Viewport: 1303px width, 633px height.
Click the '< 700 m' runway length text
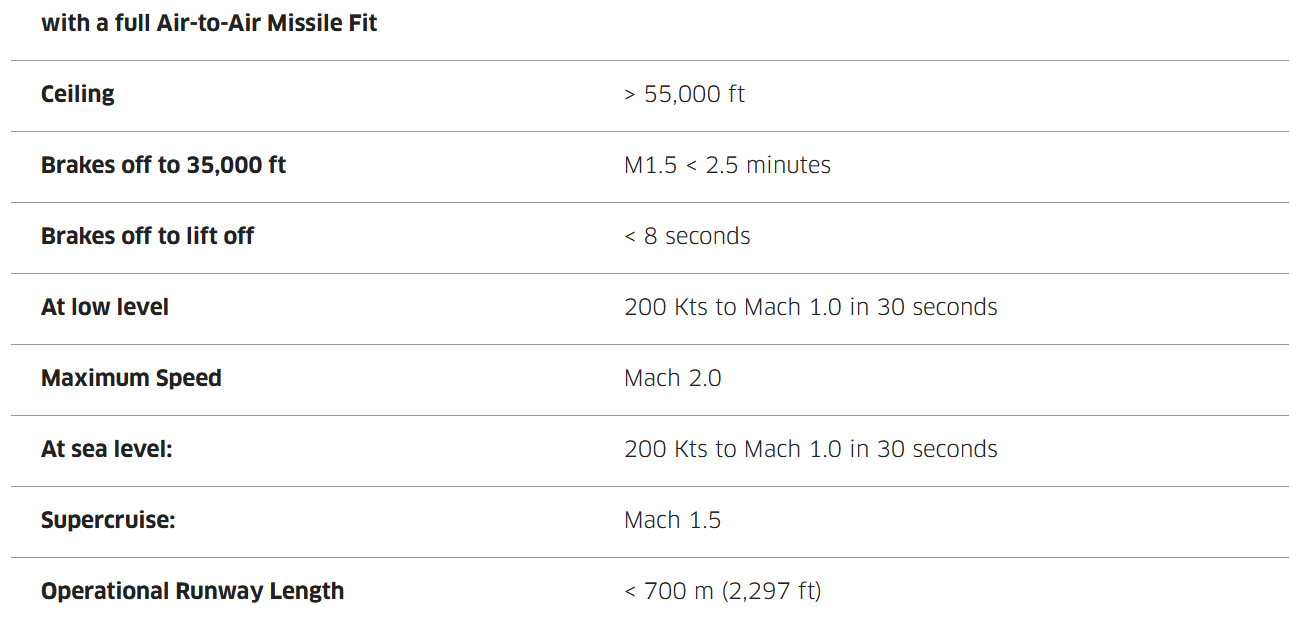668,591
